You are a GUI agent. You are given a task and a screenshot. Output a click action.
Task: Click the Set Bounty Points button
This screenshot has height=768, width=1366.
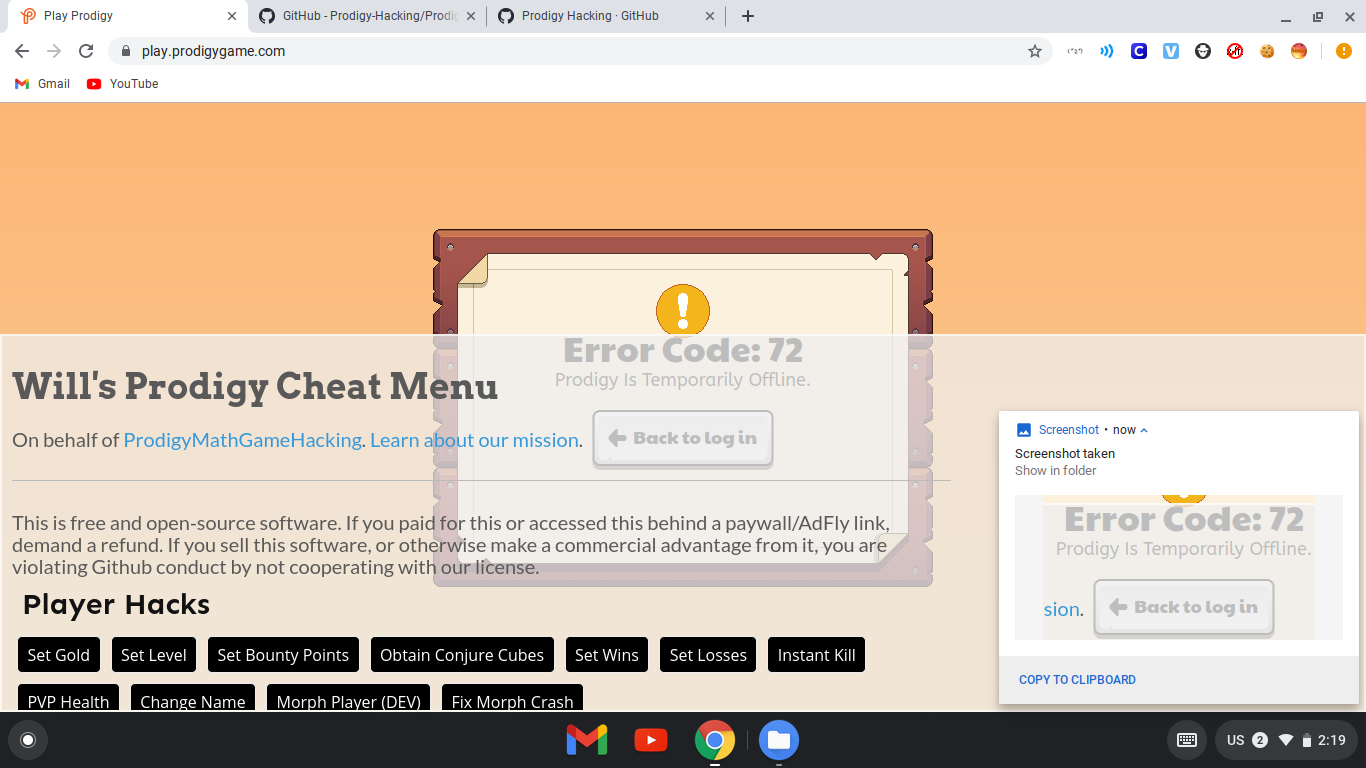pyautogui.click(x=283, y=655)
